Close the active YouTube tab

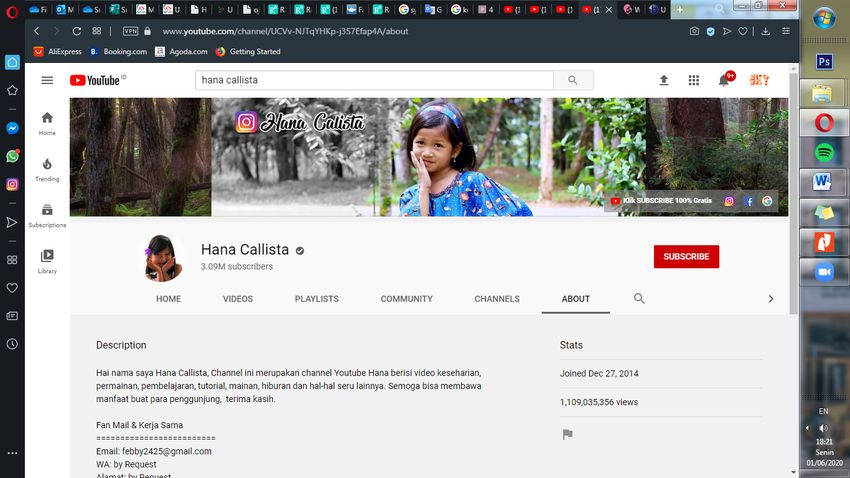point(609,10)
